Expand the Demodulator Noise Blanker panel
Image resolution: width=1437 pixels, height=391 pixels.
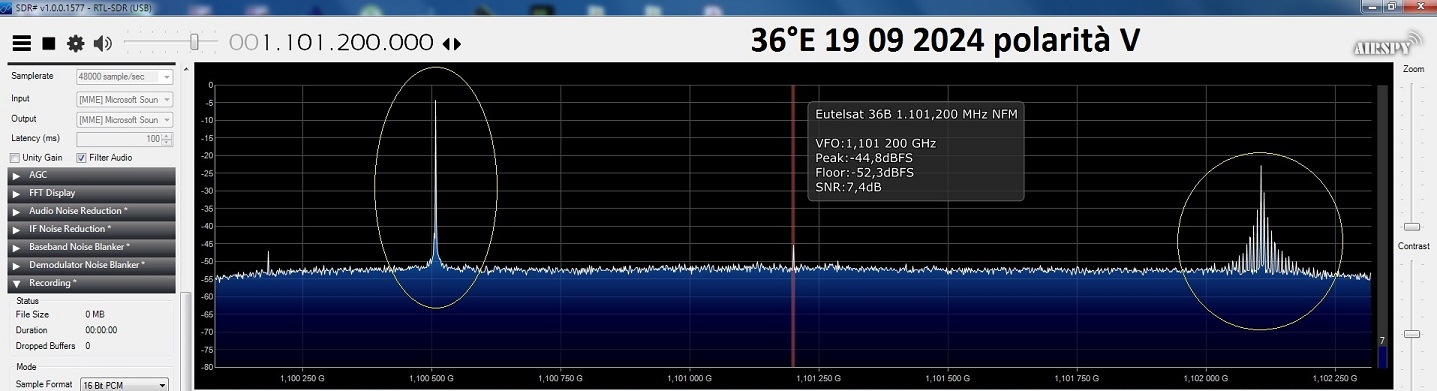coord(92,265)
